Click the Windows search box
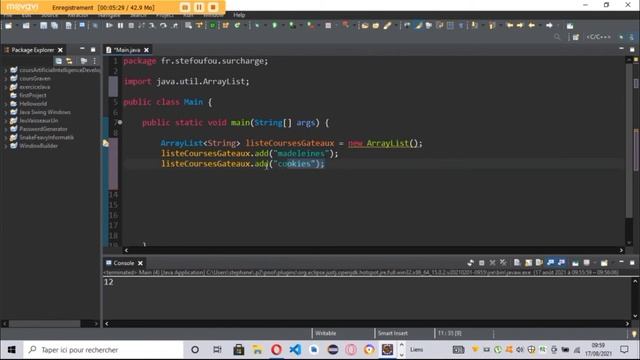The image size is (640, 360). (103, 350)
